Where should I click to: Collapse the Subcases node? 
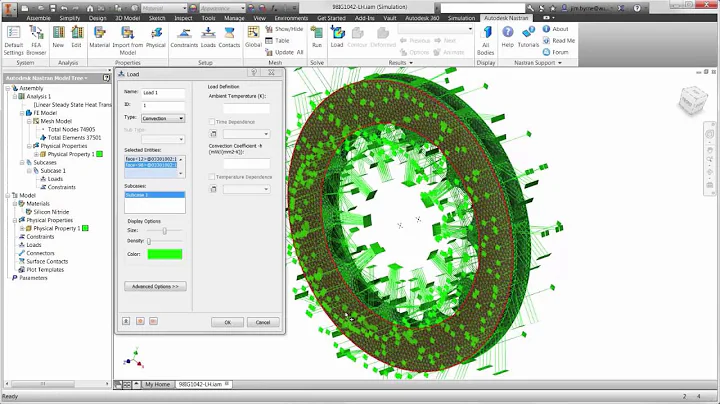(22, 163)
